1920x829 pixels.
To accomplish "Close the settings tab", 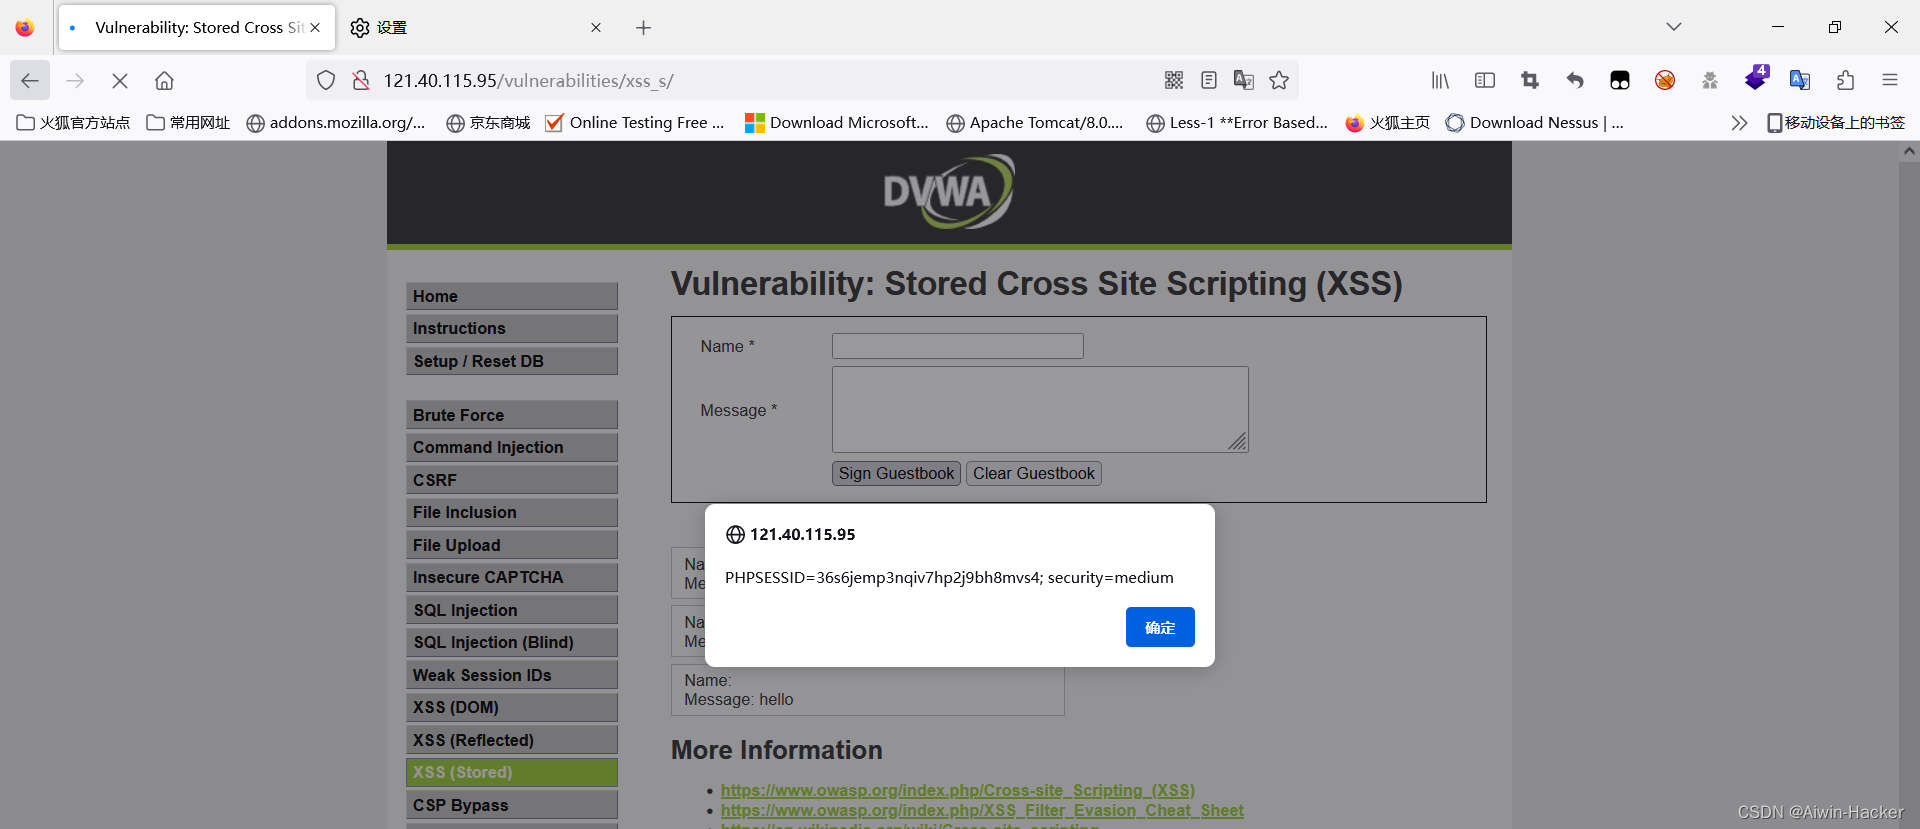I will [x=596, y=28].
